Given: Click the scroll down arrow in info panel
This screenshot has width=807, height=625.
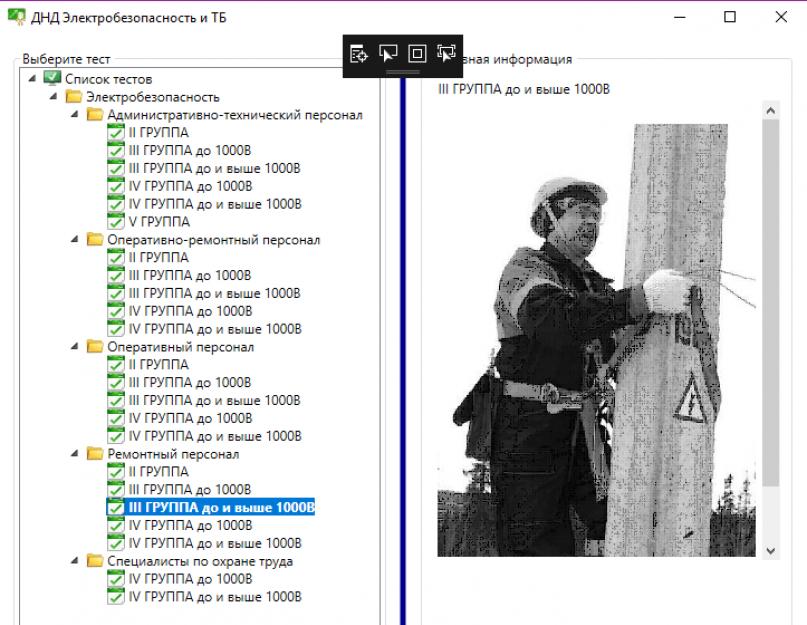Looking at the screenshot, I should (x=770, y=550).
